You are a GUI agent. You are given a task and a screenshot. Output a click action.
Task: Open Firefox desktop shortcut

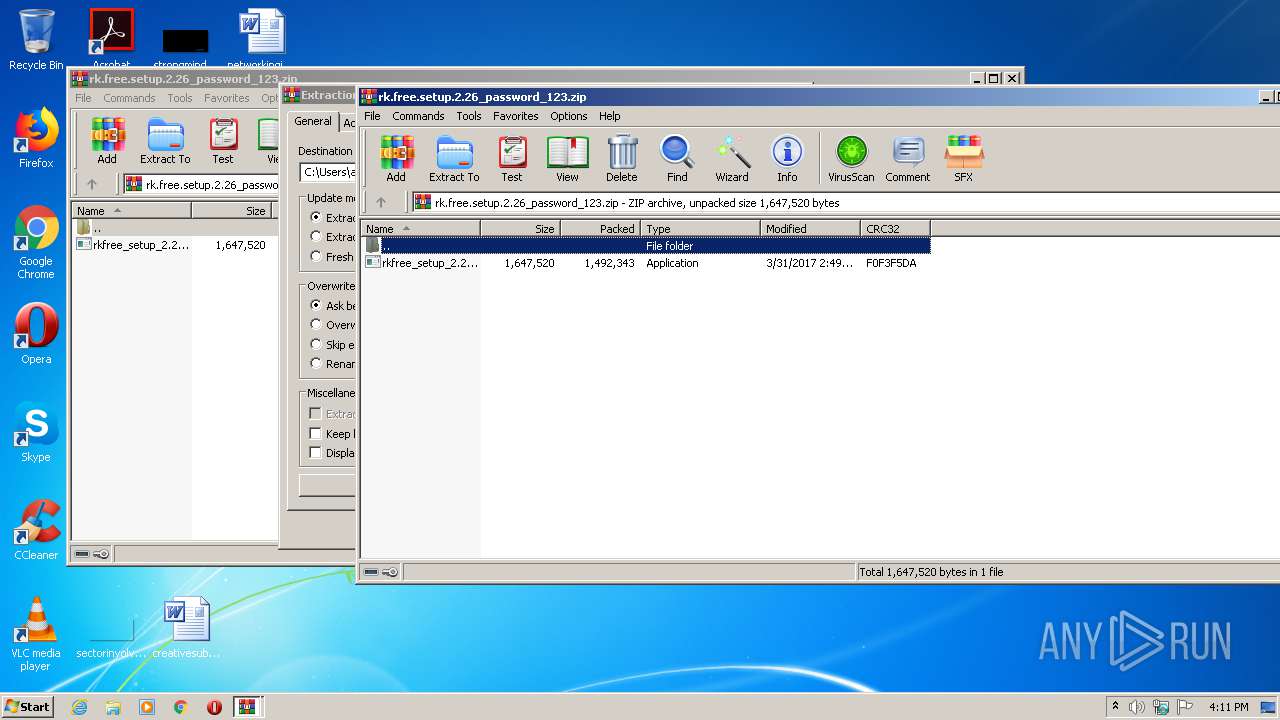pos(36,138)
